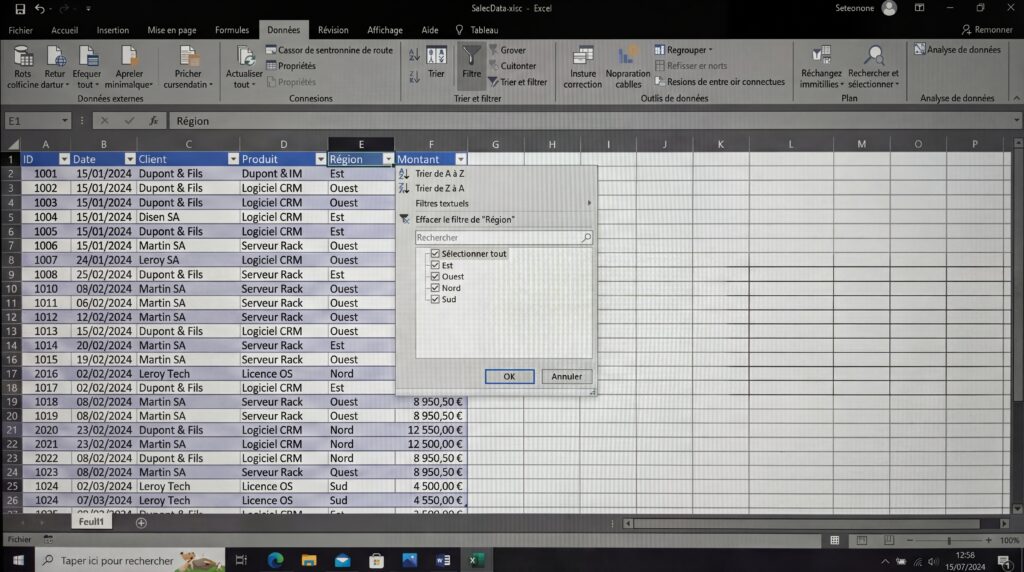Screen dimensions: 1024x572
Task: Sort descending with ribbon Z-A icon
Action: 414,76
